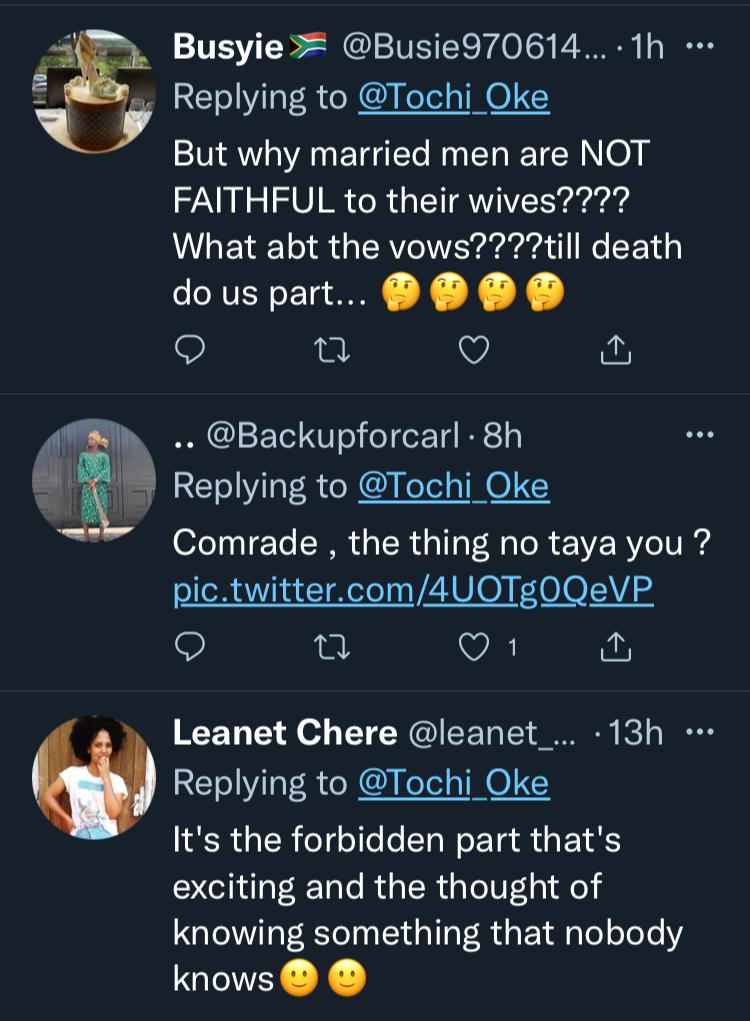Like @Backupforcarl's reply
The width and height of the screenshot is (750, 1021).
[473, 647]
